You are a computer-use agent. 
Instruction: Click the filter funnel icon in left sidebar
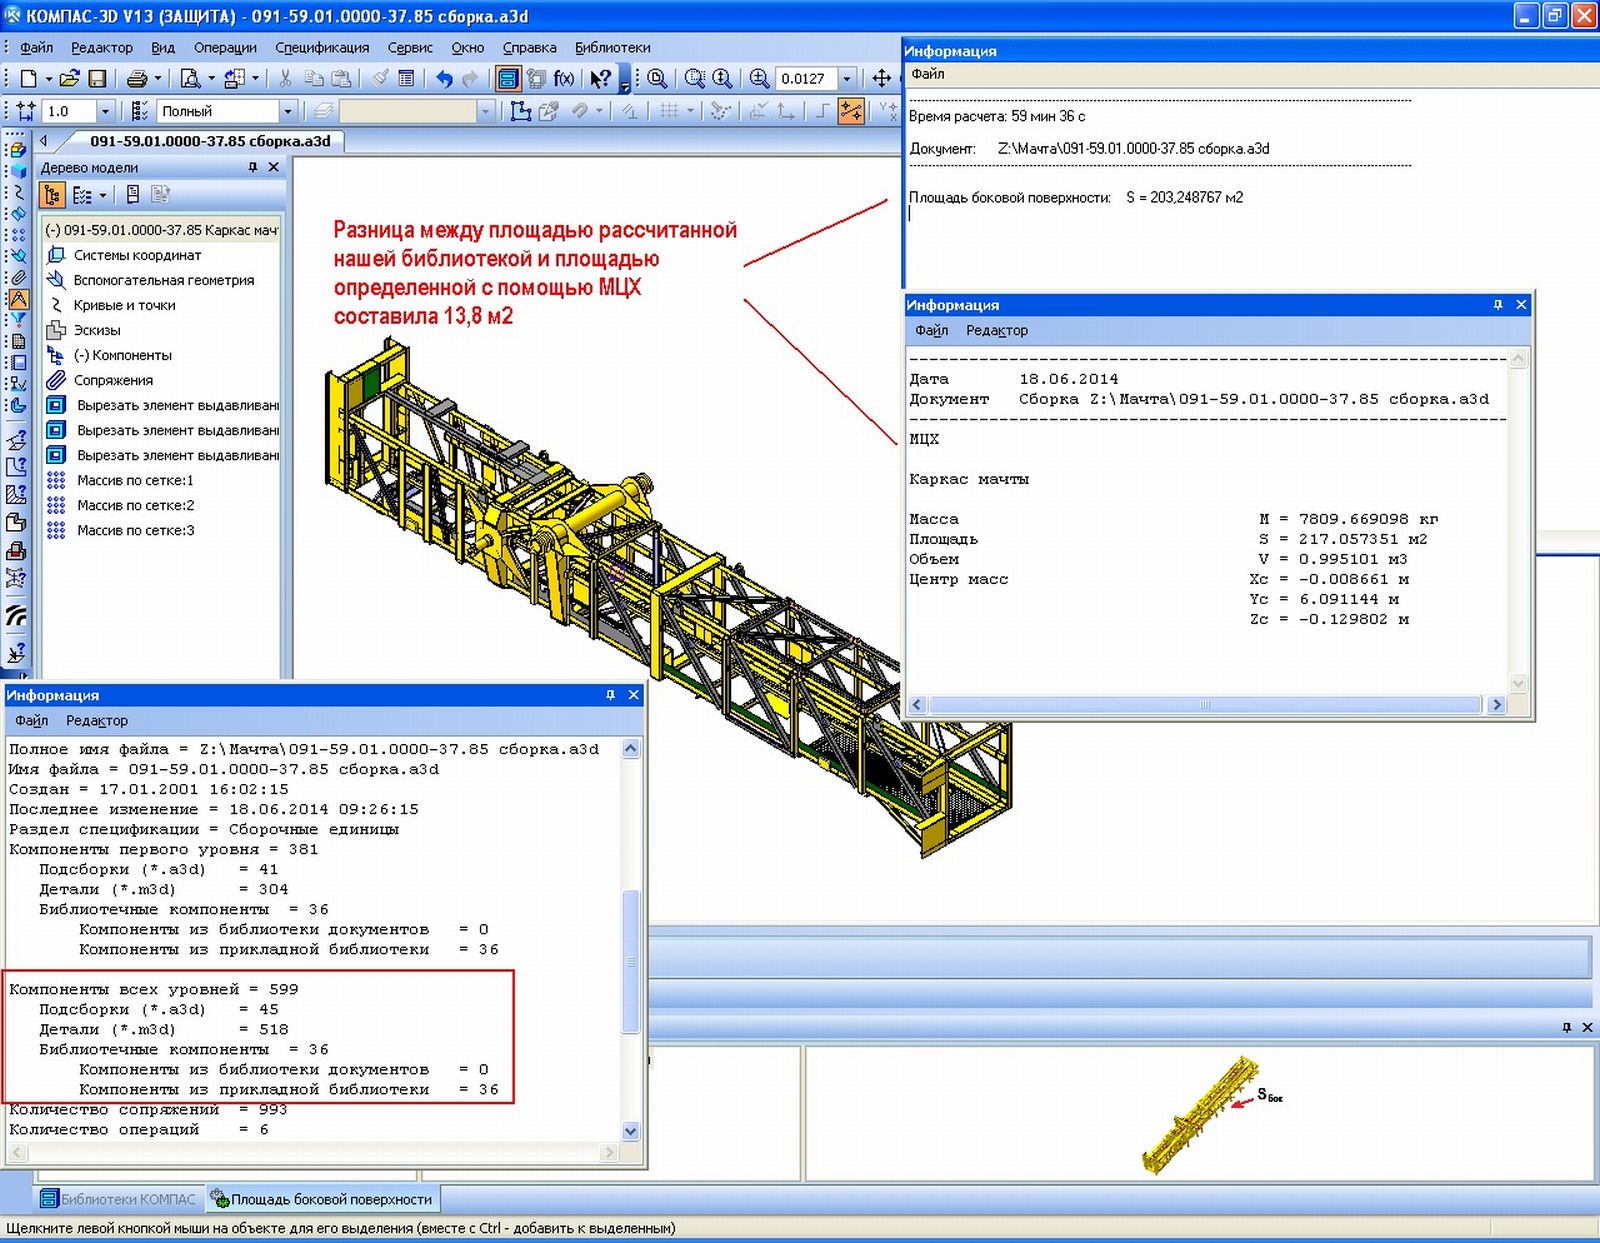(18, 320)
